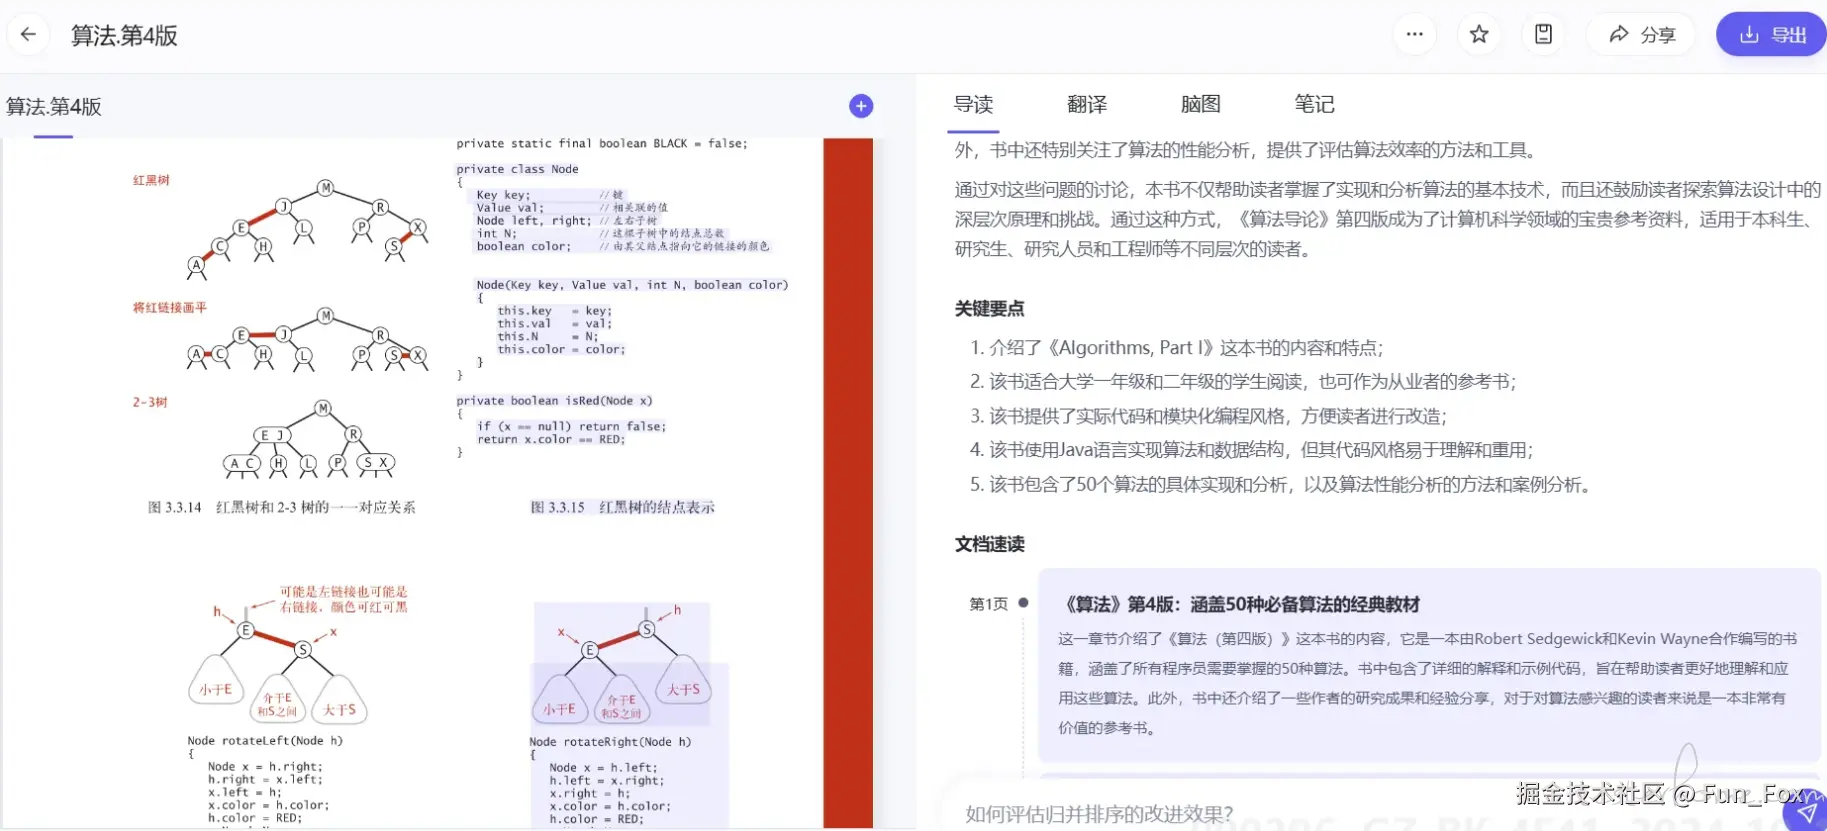Open the 《算法》第4版 summary card
Screen dimensions: 1827x831
[x=1429, y=665]
